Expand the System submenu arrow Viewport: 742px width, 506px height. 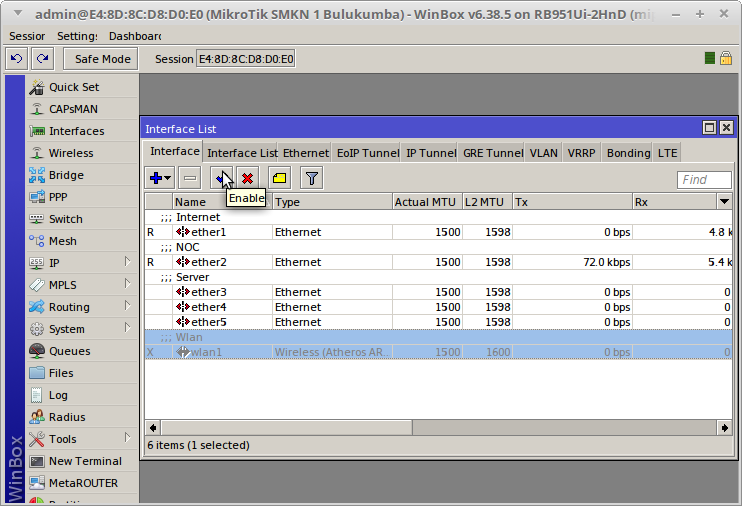point(127,328)
